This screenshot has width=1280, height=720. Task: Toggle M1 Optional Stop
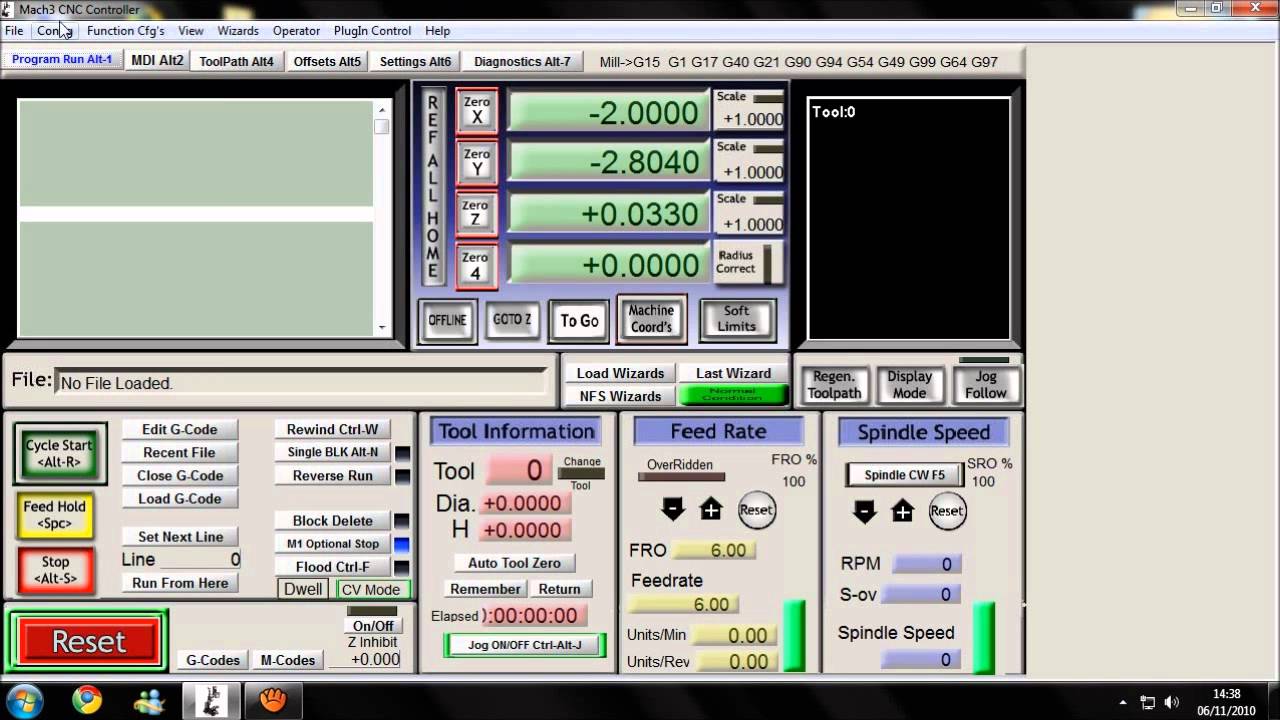pos(333,544)
